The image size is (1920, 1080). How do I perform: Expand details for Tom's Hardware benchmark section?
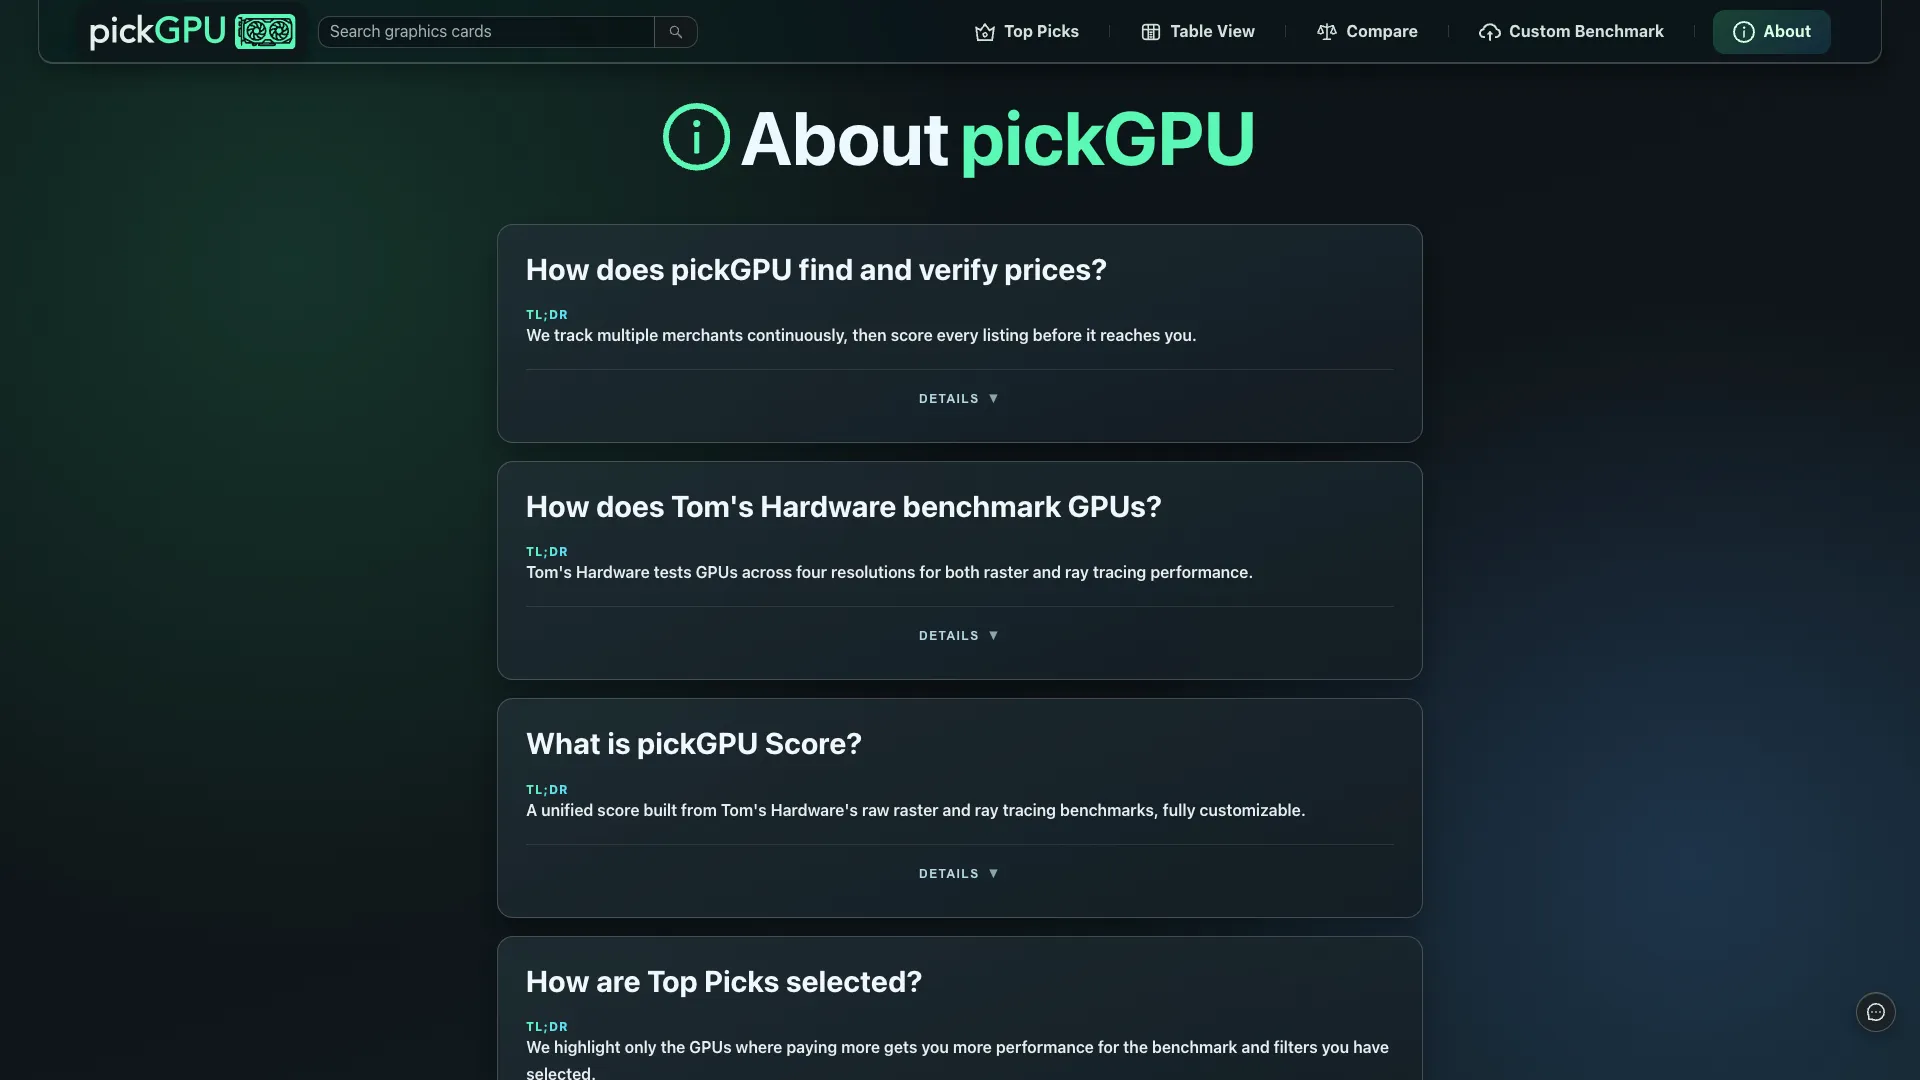tap(959, 636)
